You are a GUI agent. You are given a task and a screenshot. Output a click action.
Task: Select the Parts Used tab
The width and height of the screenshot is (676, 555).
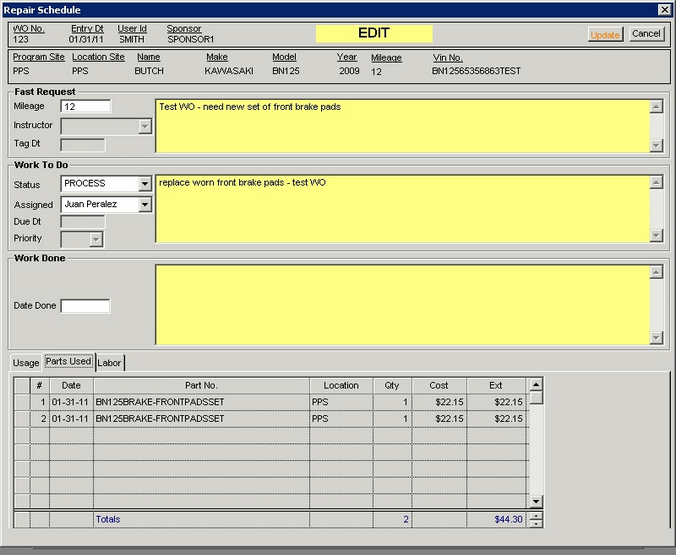[69, 362]
